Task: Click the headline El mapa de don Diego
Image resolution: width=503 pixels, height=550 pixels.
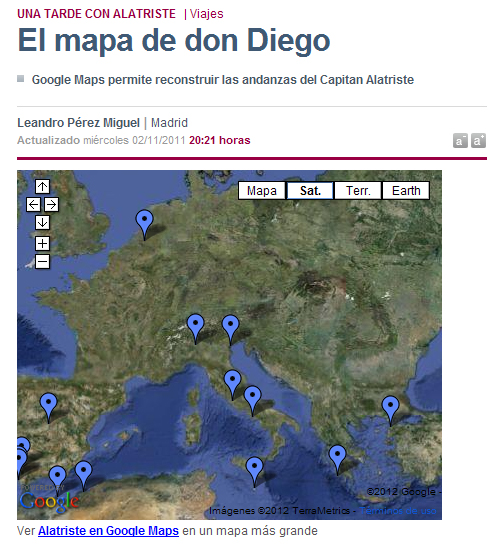Action: coord(174,41)
